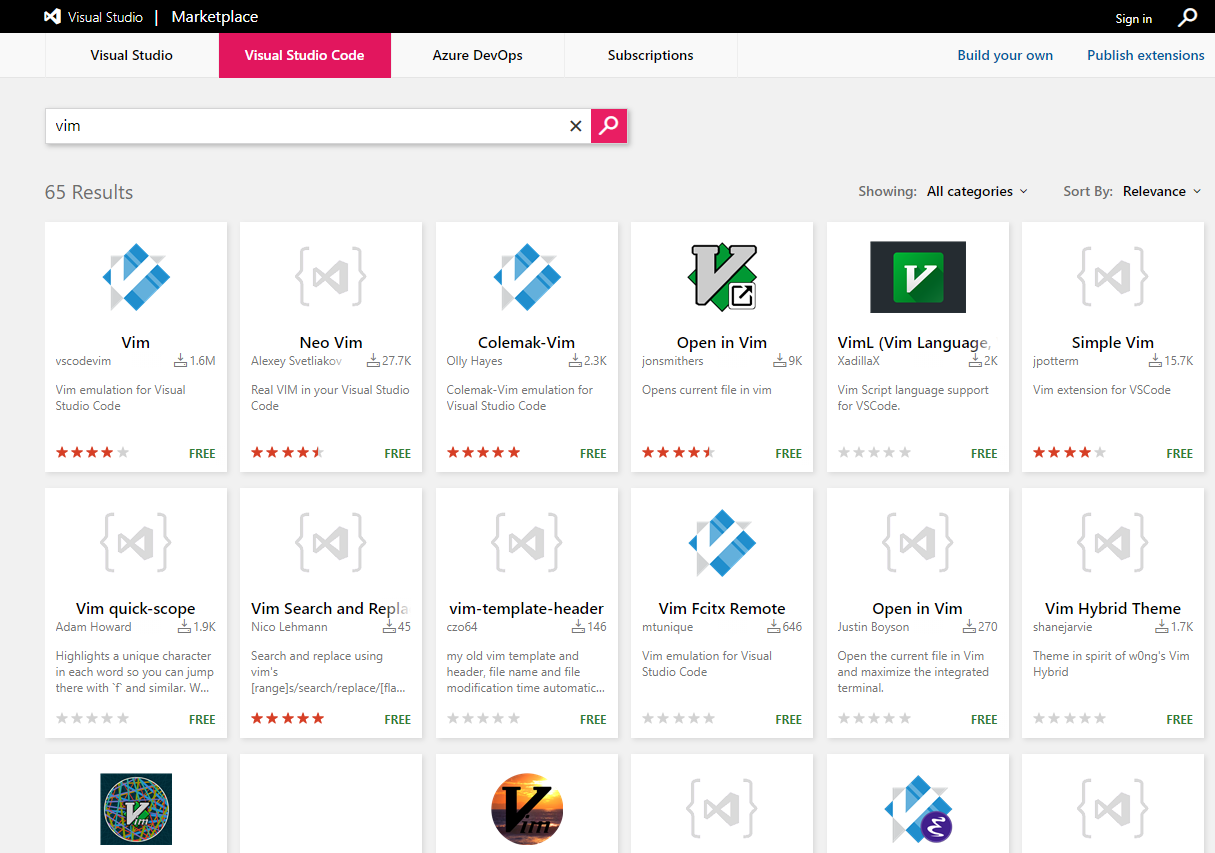Screen dimensions: 1215x853
Task: Clear the vim search text with X
Action: click(575, 126)
